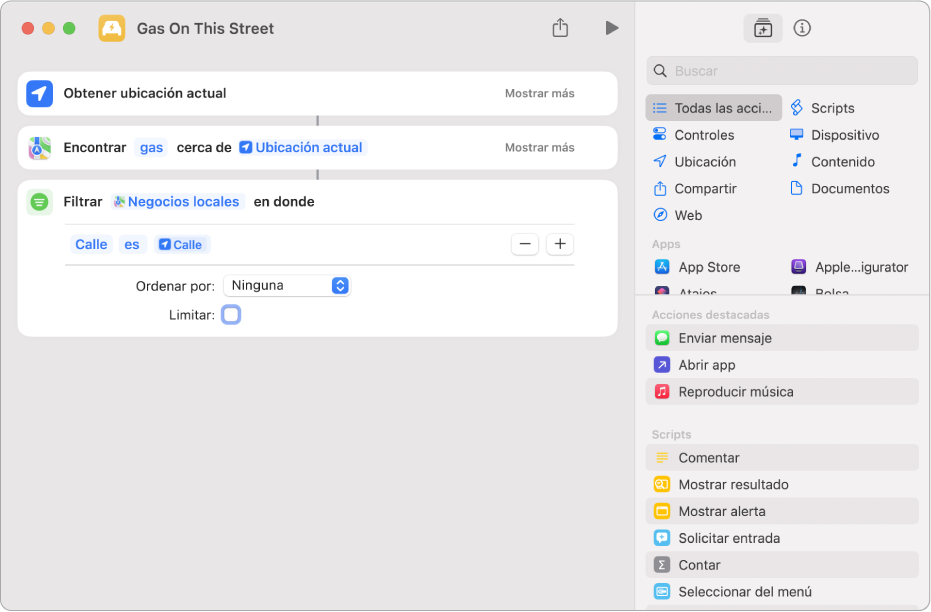Click the magnifying glass search icon

660,71
